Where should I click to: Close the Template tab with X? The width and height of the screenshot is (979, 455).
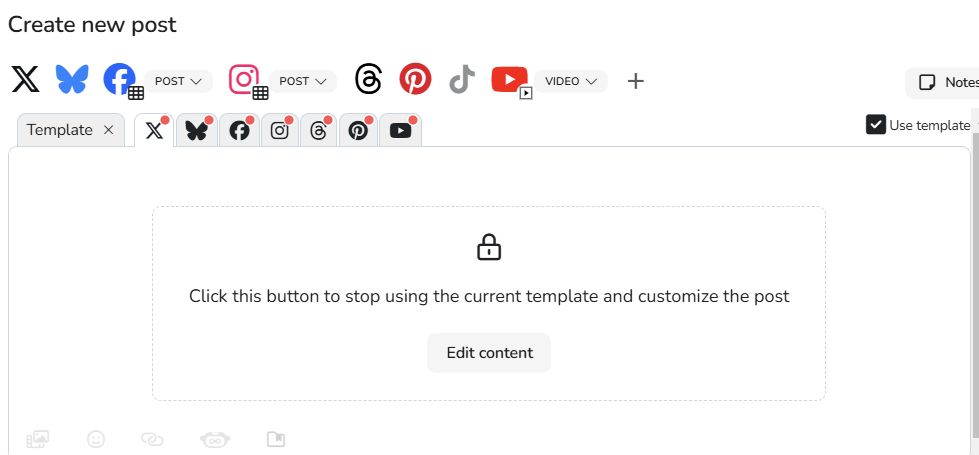pos(108,130)
